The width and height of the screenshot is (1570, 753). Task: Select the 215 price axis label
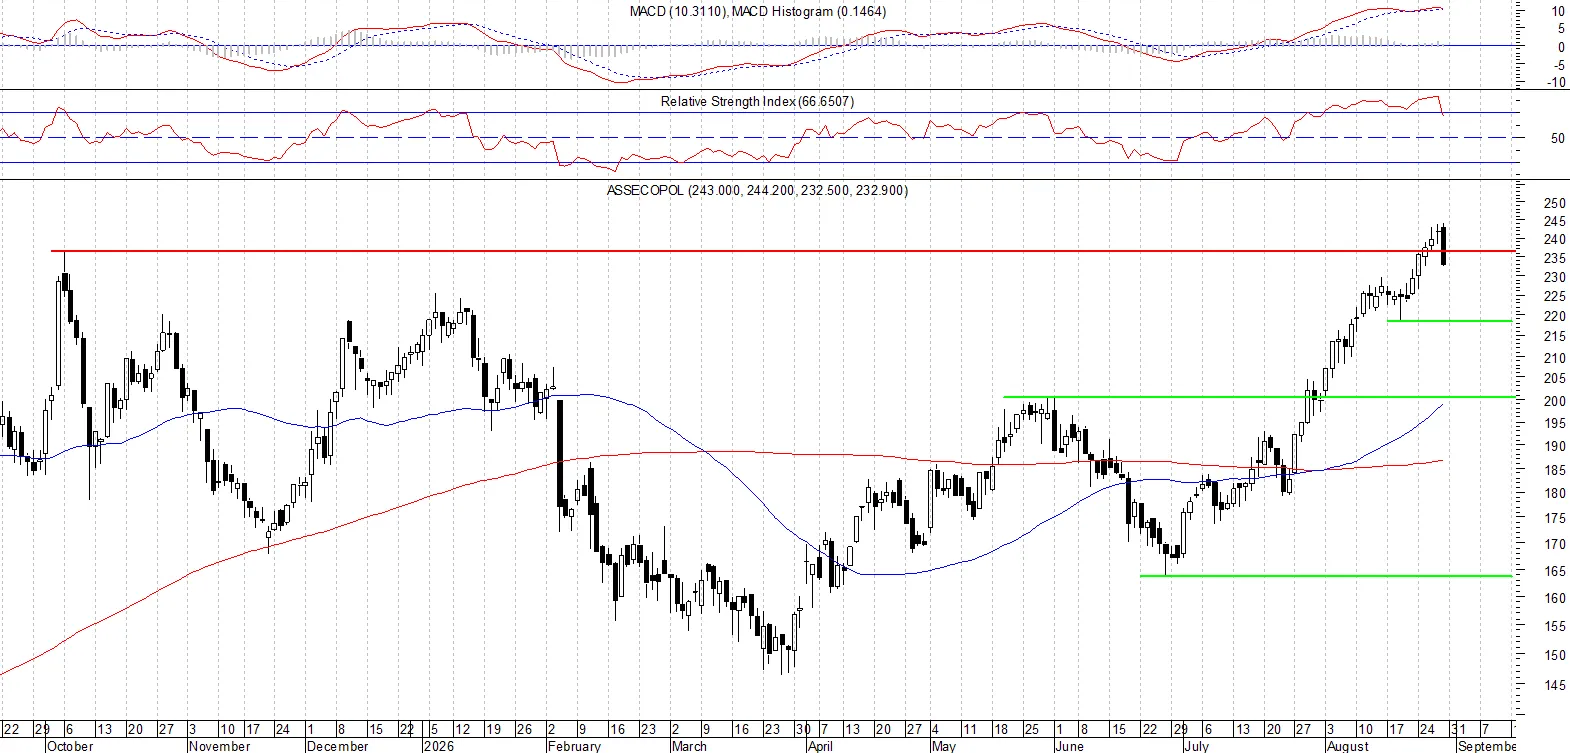[1555, 336]
